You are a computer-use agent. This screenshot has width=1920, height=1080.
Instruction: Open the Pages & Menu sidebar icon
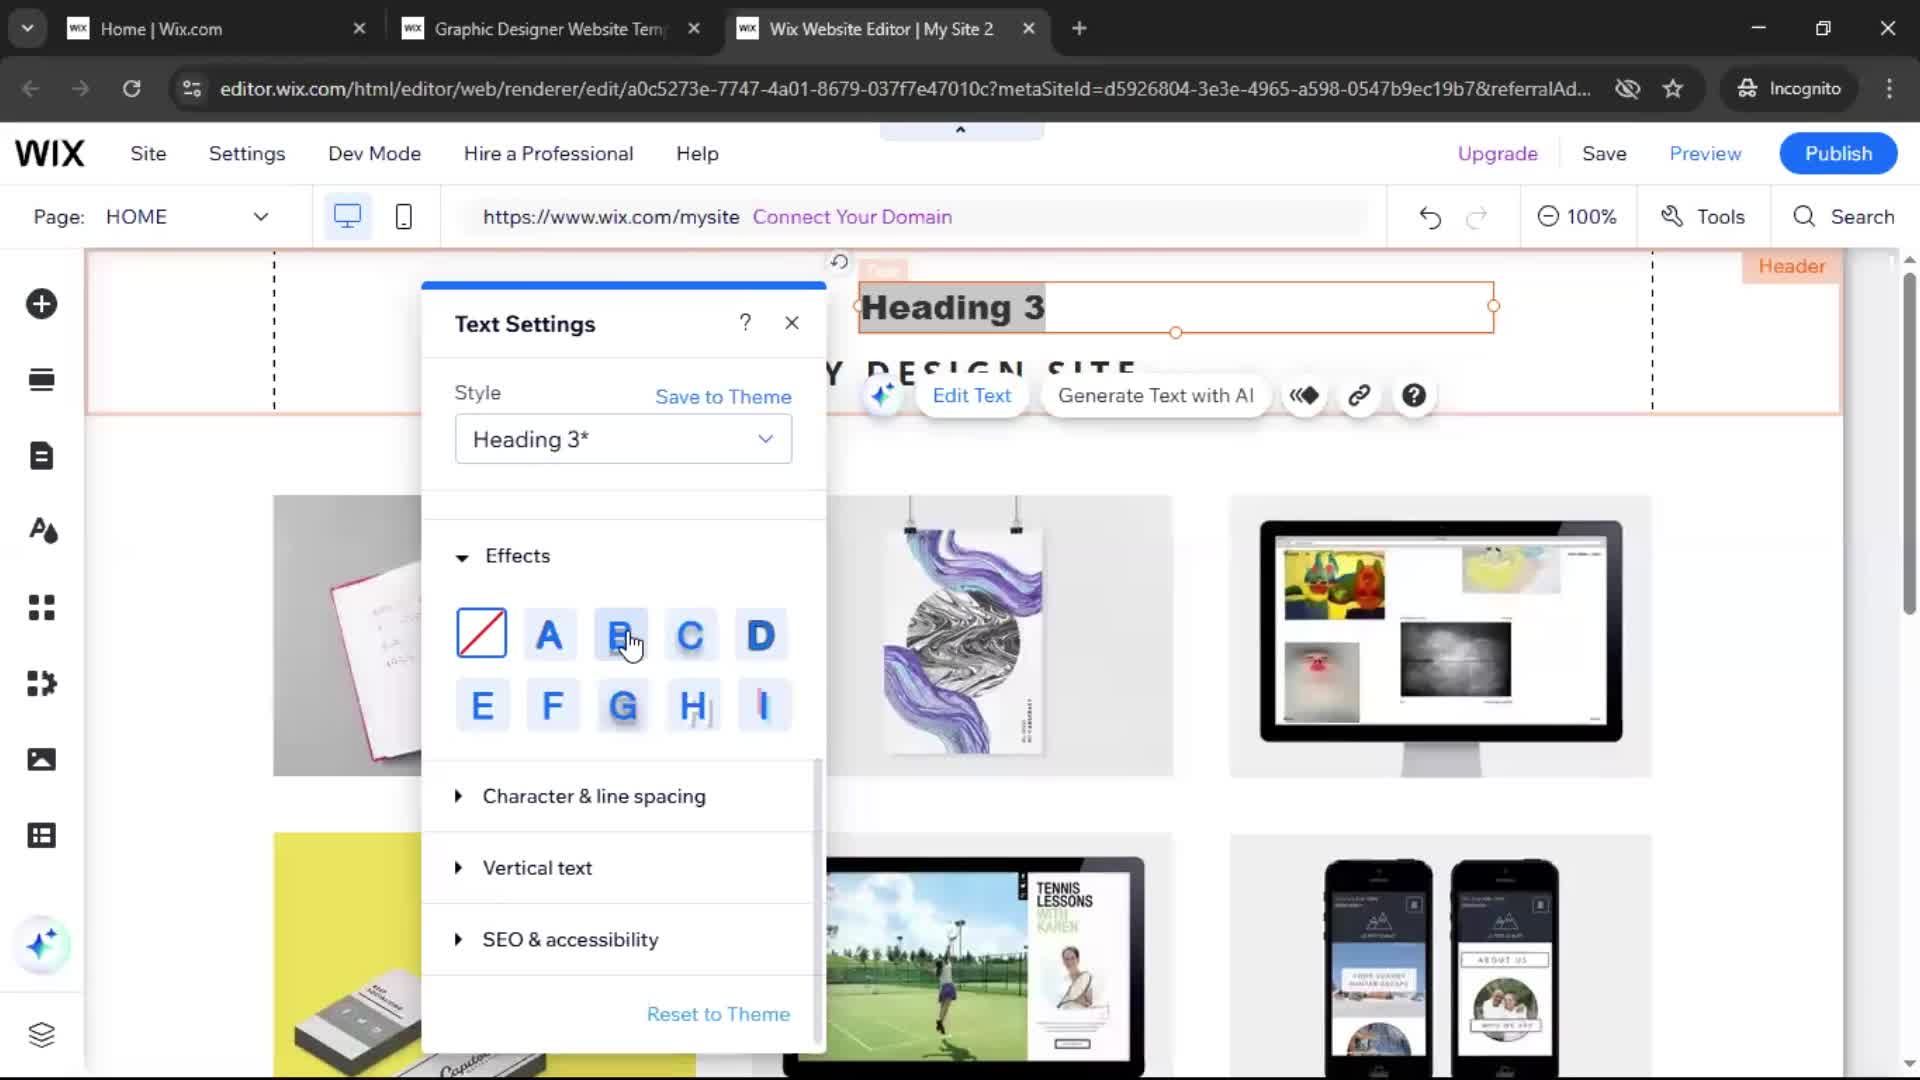pyautogui.click(x=41, y=456)
